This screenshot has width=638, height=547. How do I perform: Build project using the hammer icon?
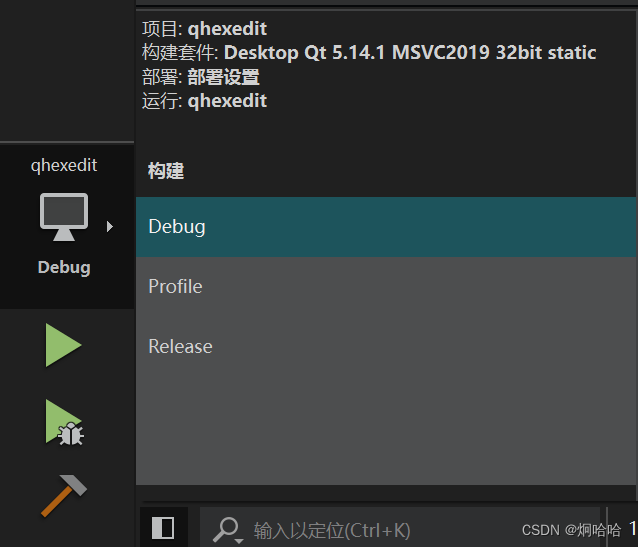tap(64, 496)
